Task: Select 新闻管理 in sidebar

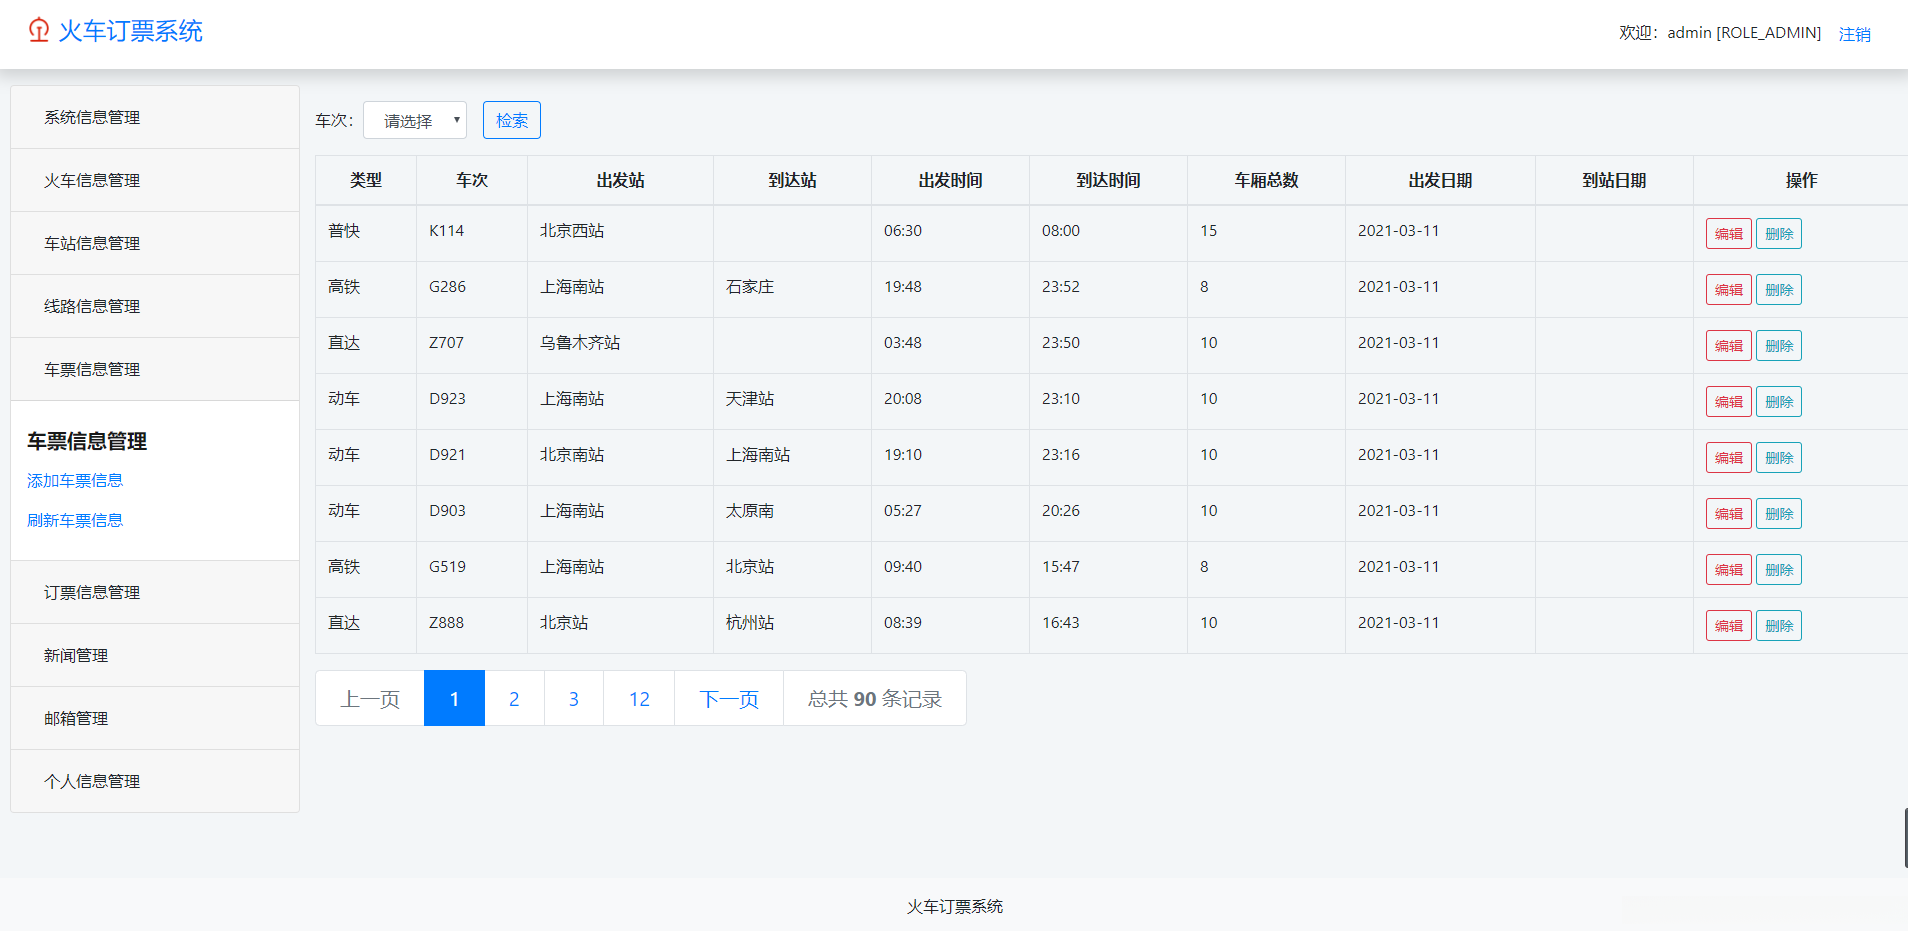Action: click(76, 656)
